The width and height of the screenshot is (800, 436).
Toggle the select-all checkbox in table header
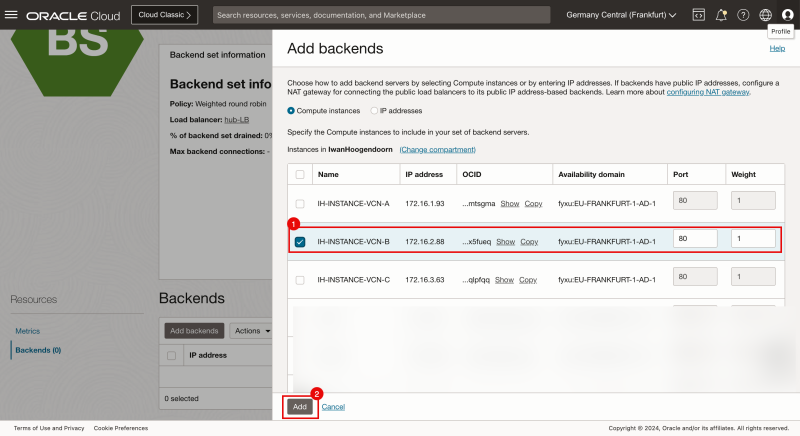[300, 173]
